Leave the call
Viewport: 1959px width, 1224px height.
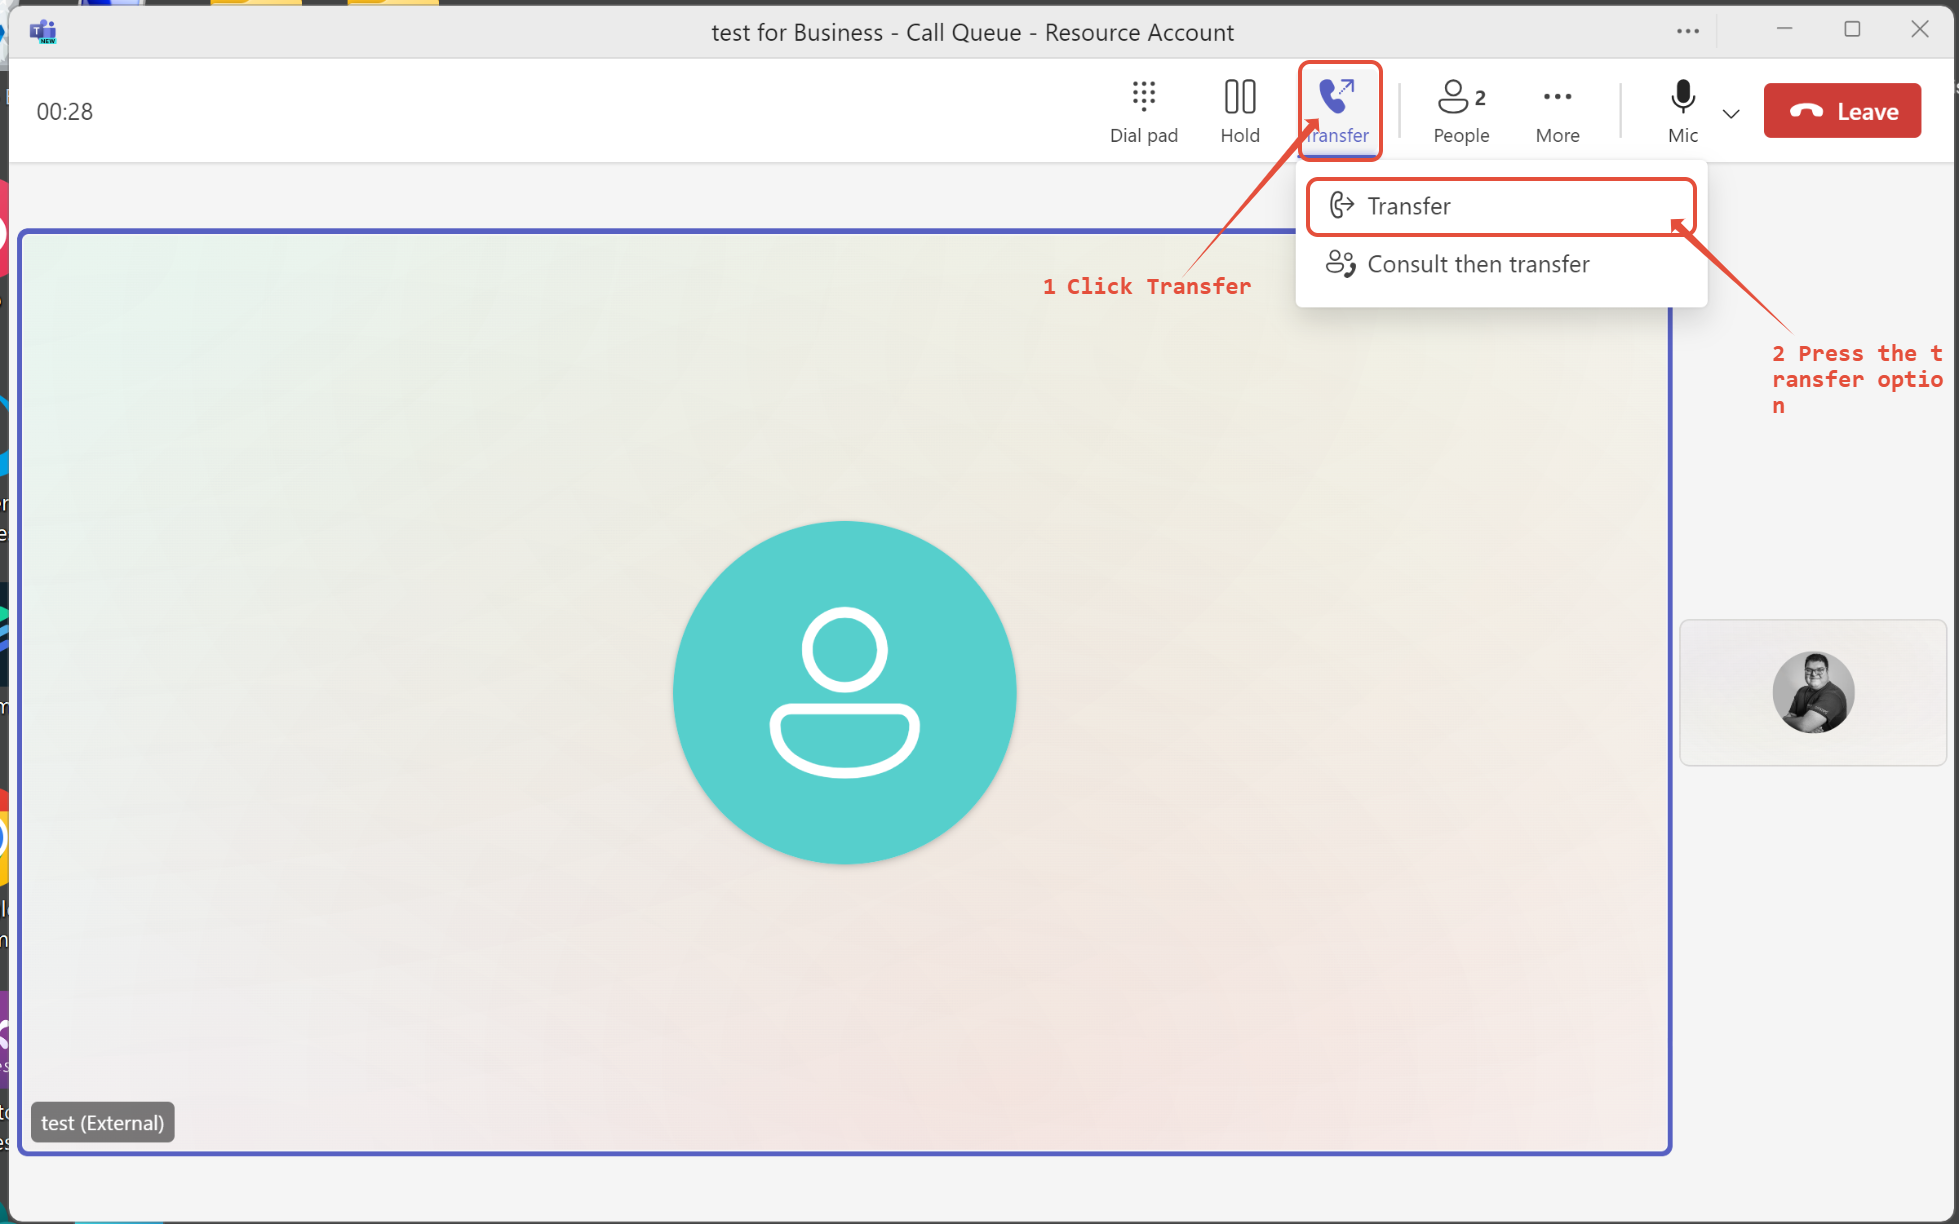coord(1842,111)
